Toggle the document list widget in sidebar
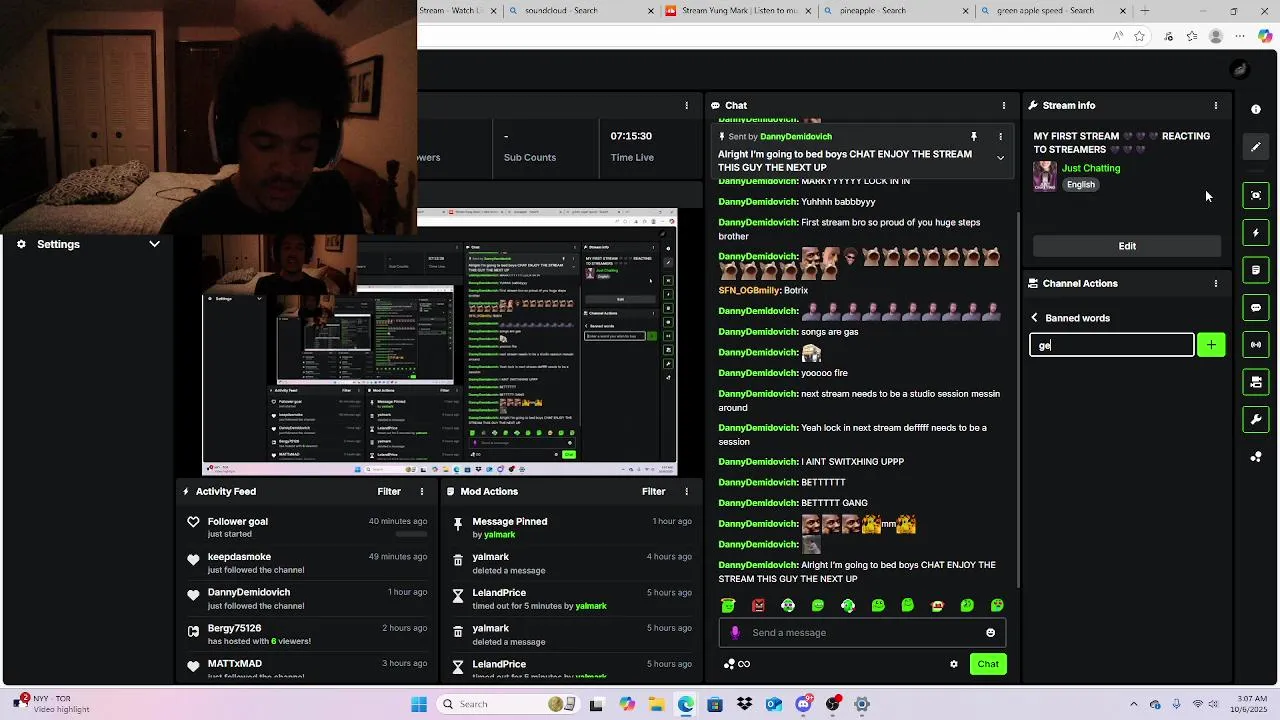The width and height of the screenshot is (1280, 720). click(x=1256, y=270)
